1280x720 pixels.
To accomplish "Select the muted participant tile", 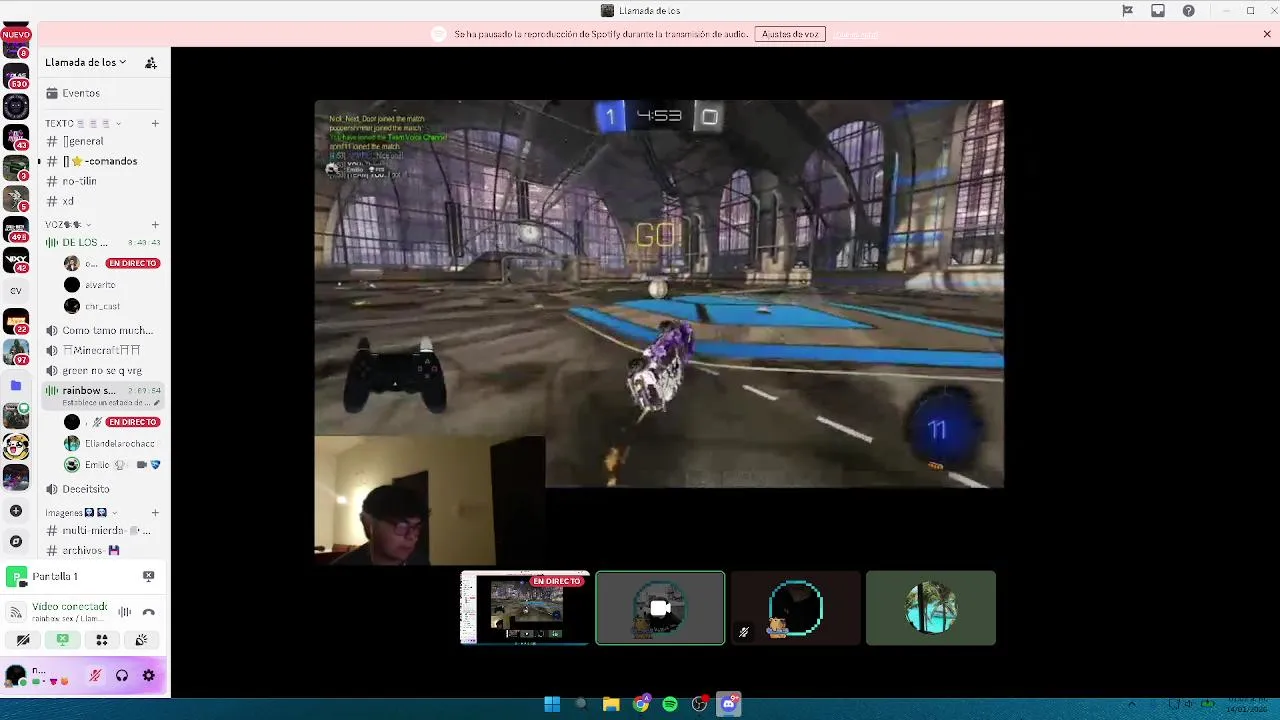I will point(795,608).
